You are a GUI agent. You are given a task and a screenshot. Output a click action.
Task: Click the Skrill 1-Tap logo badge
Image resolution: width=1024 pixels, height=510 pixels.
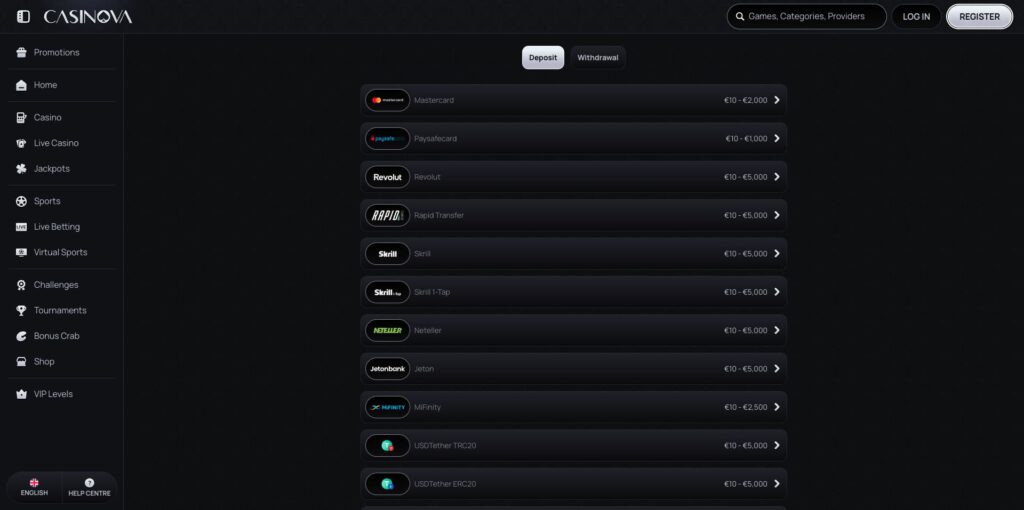pyautogui.click(x=387, y=292)
